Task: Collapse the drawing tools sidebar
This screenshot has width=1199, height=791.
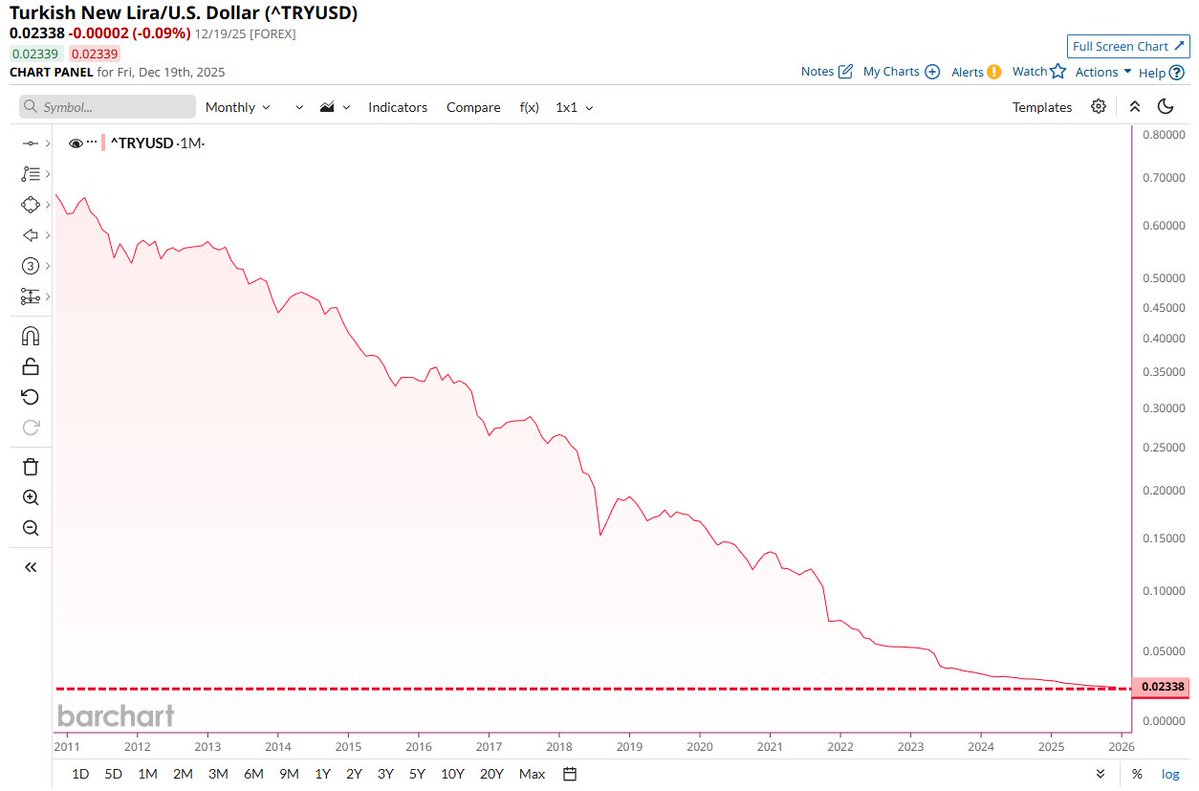Action: [31, 568]
